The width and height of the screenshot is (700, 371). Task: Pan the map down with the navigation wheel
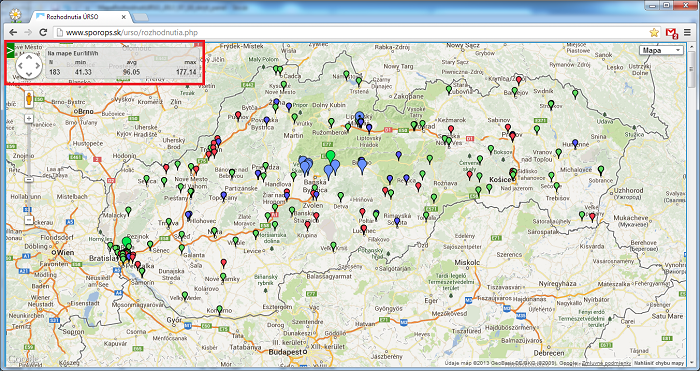29,75
